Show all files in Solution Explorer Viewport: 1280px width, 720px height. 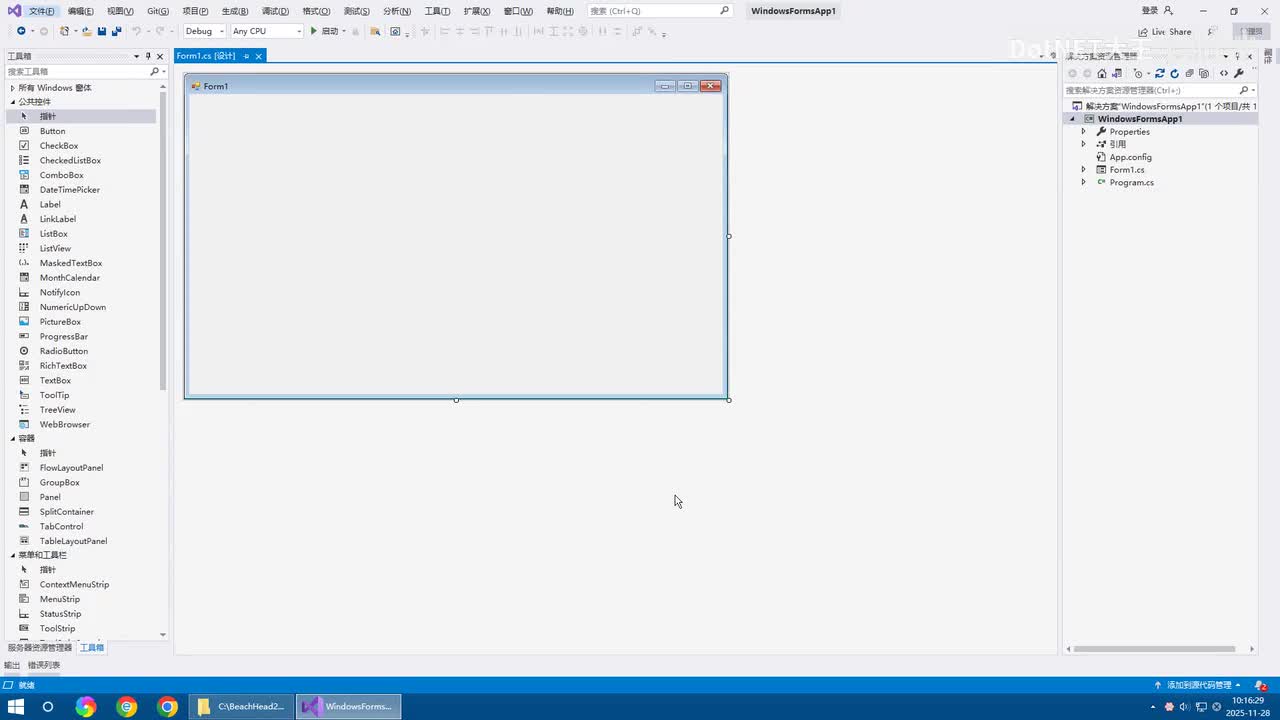(x=1204, y=73)
